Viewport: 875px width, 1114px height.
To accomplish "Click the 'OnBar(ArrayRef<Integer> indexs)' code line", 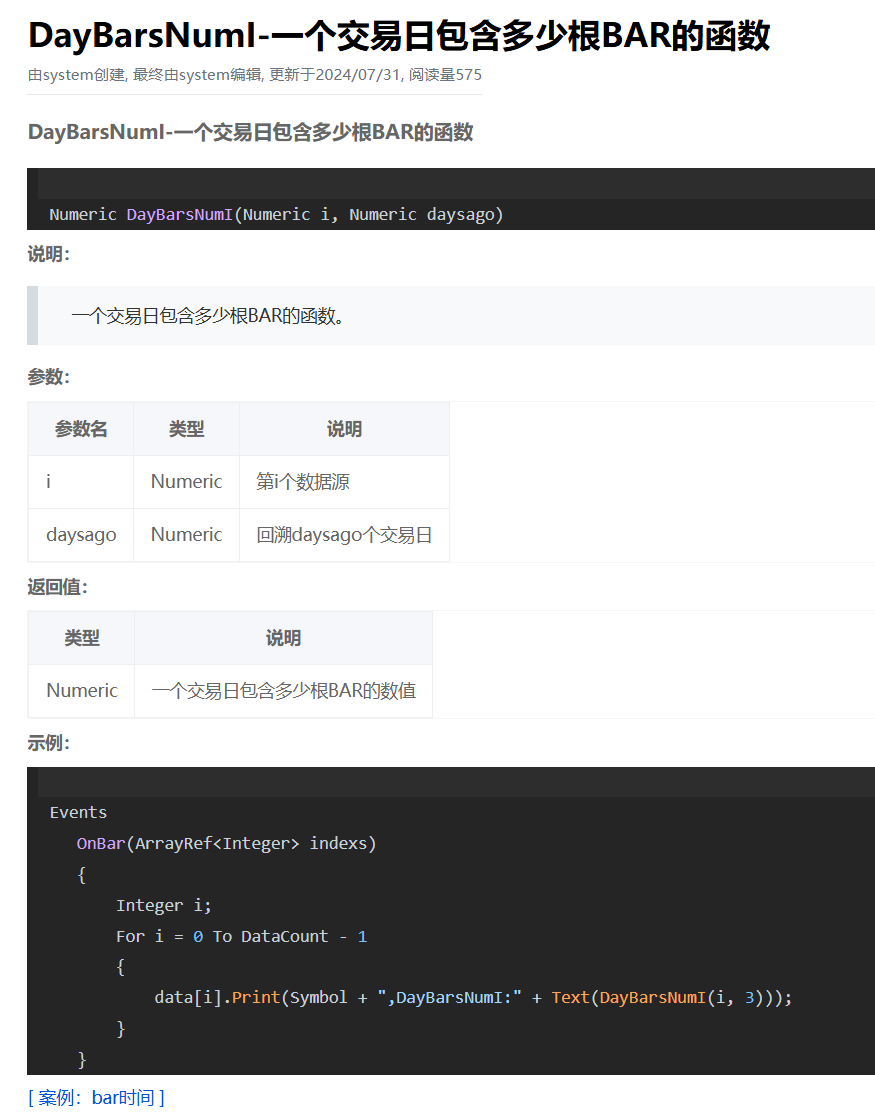I will 227,843.
